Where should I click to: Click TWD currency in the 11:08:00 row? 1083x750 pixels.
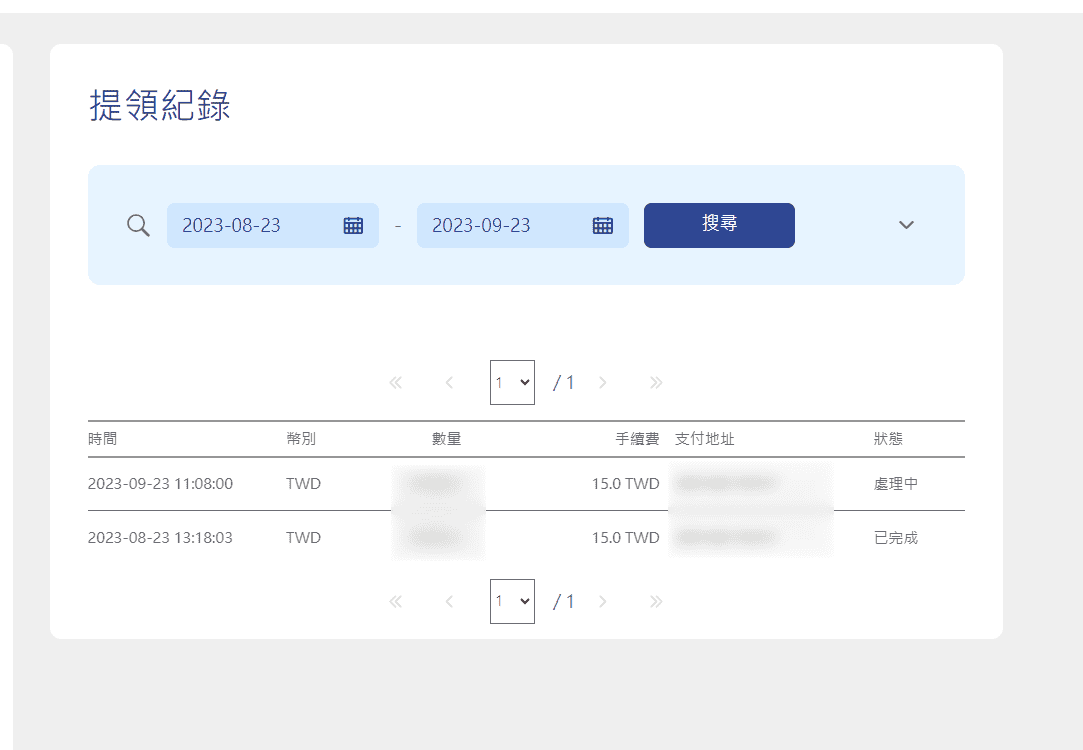point(303,483)
